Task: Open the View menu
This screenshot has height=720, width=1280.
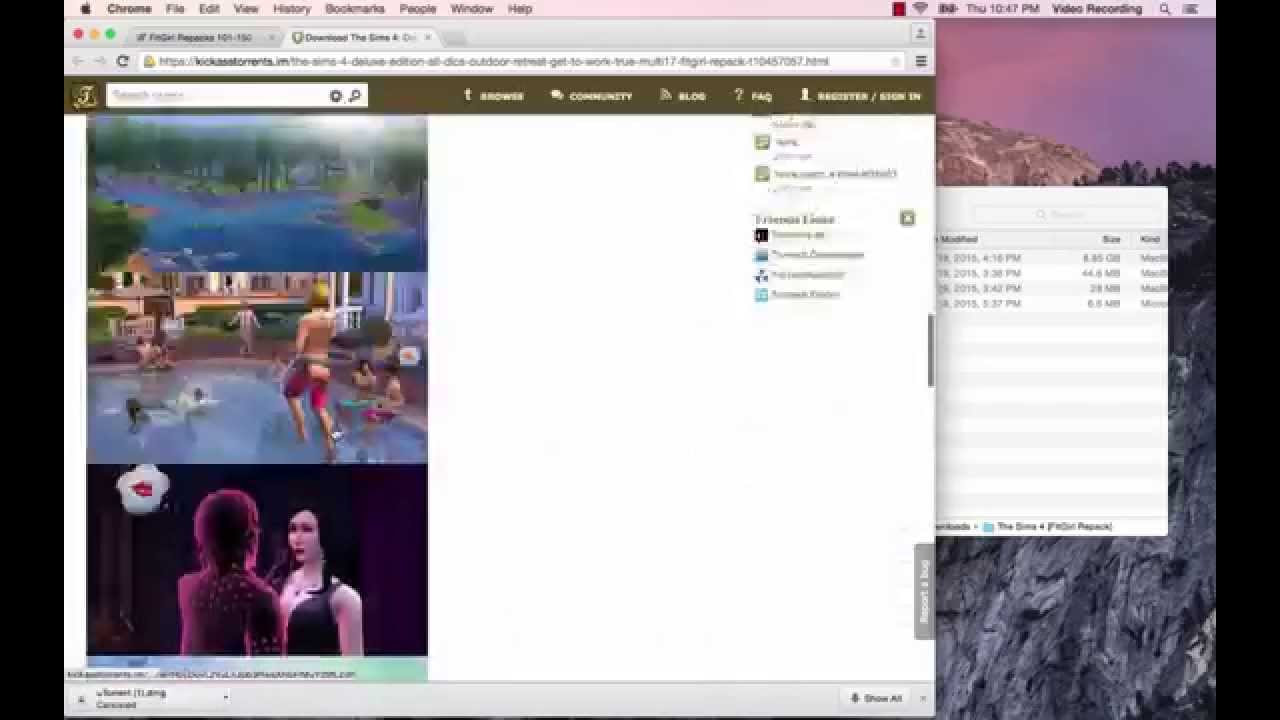Action: point(246,9)
